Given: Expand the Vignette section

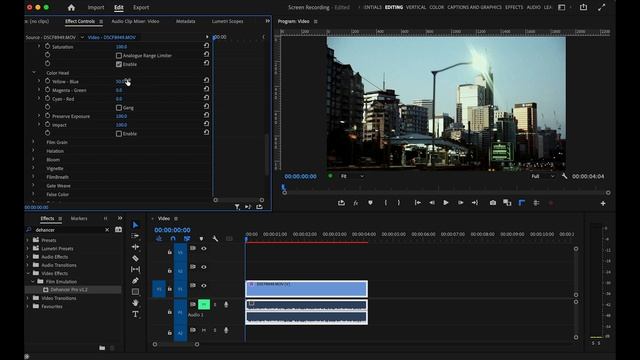Looking at the screenshot, I should (33, 168).
